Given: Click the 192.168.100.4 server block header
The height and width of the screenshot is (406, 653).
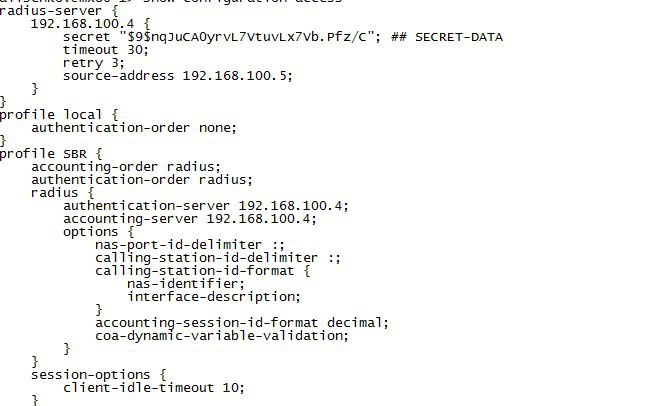Looking at the screenshot, I should [90, 24].
